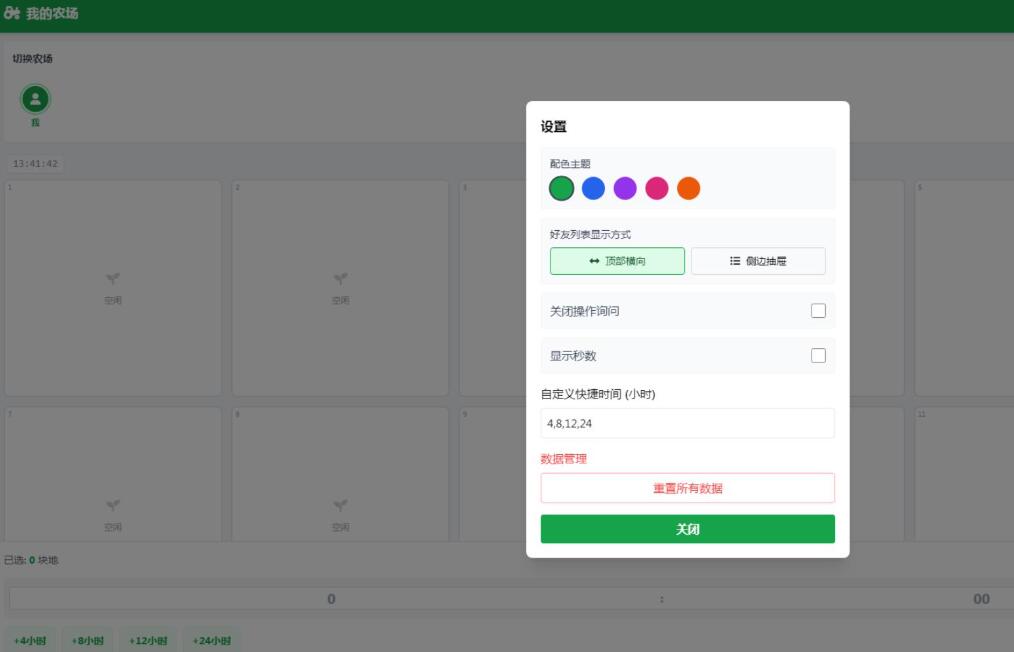Enable the 关闭操作询问 checkbox
The image size is (1014, 652).
pos(818,310)
